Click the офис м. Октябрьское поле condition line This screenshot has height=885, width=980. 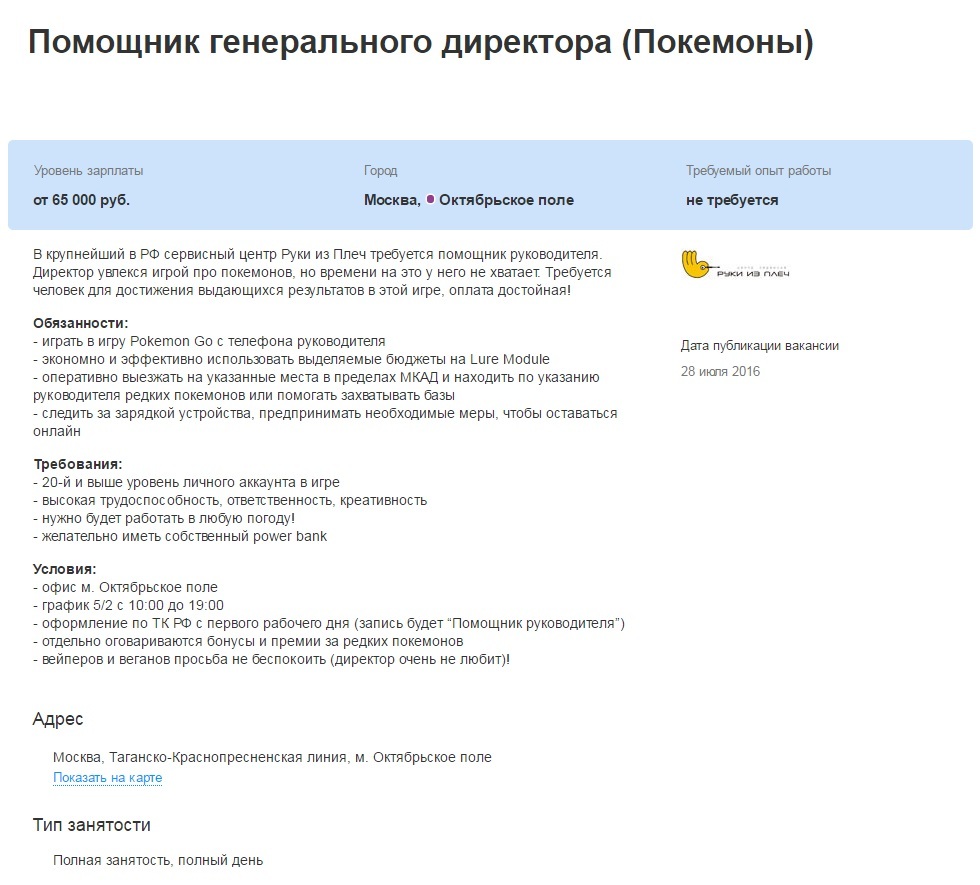coord(125,588)
